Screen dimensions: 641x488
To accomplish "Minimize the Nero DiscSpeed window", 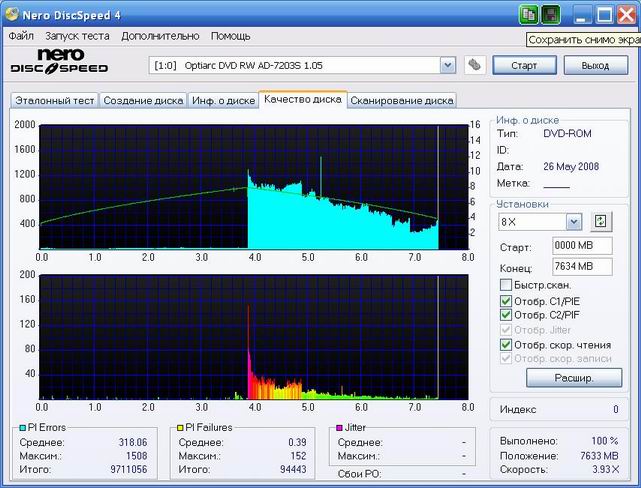I will 582,14.
